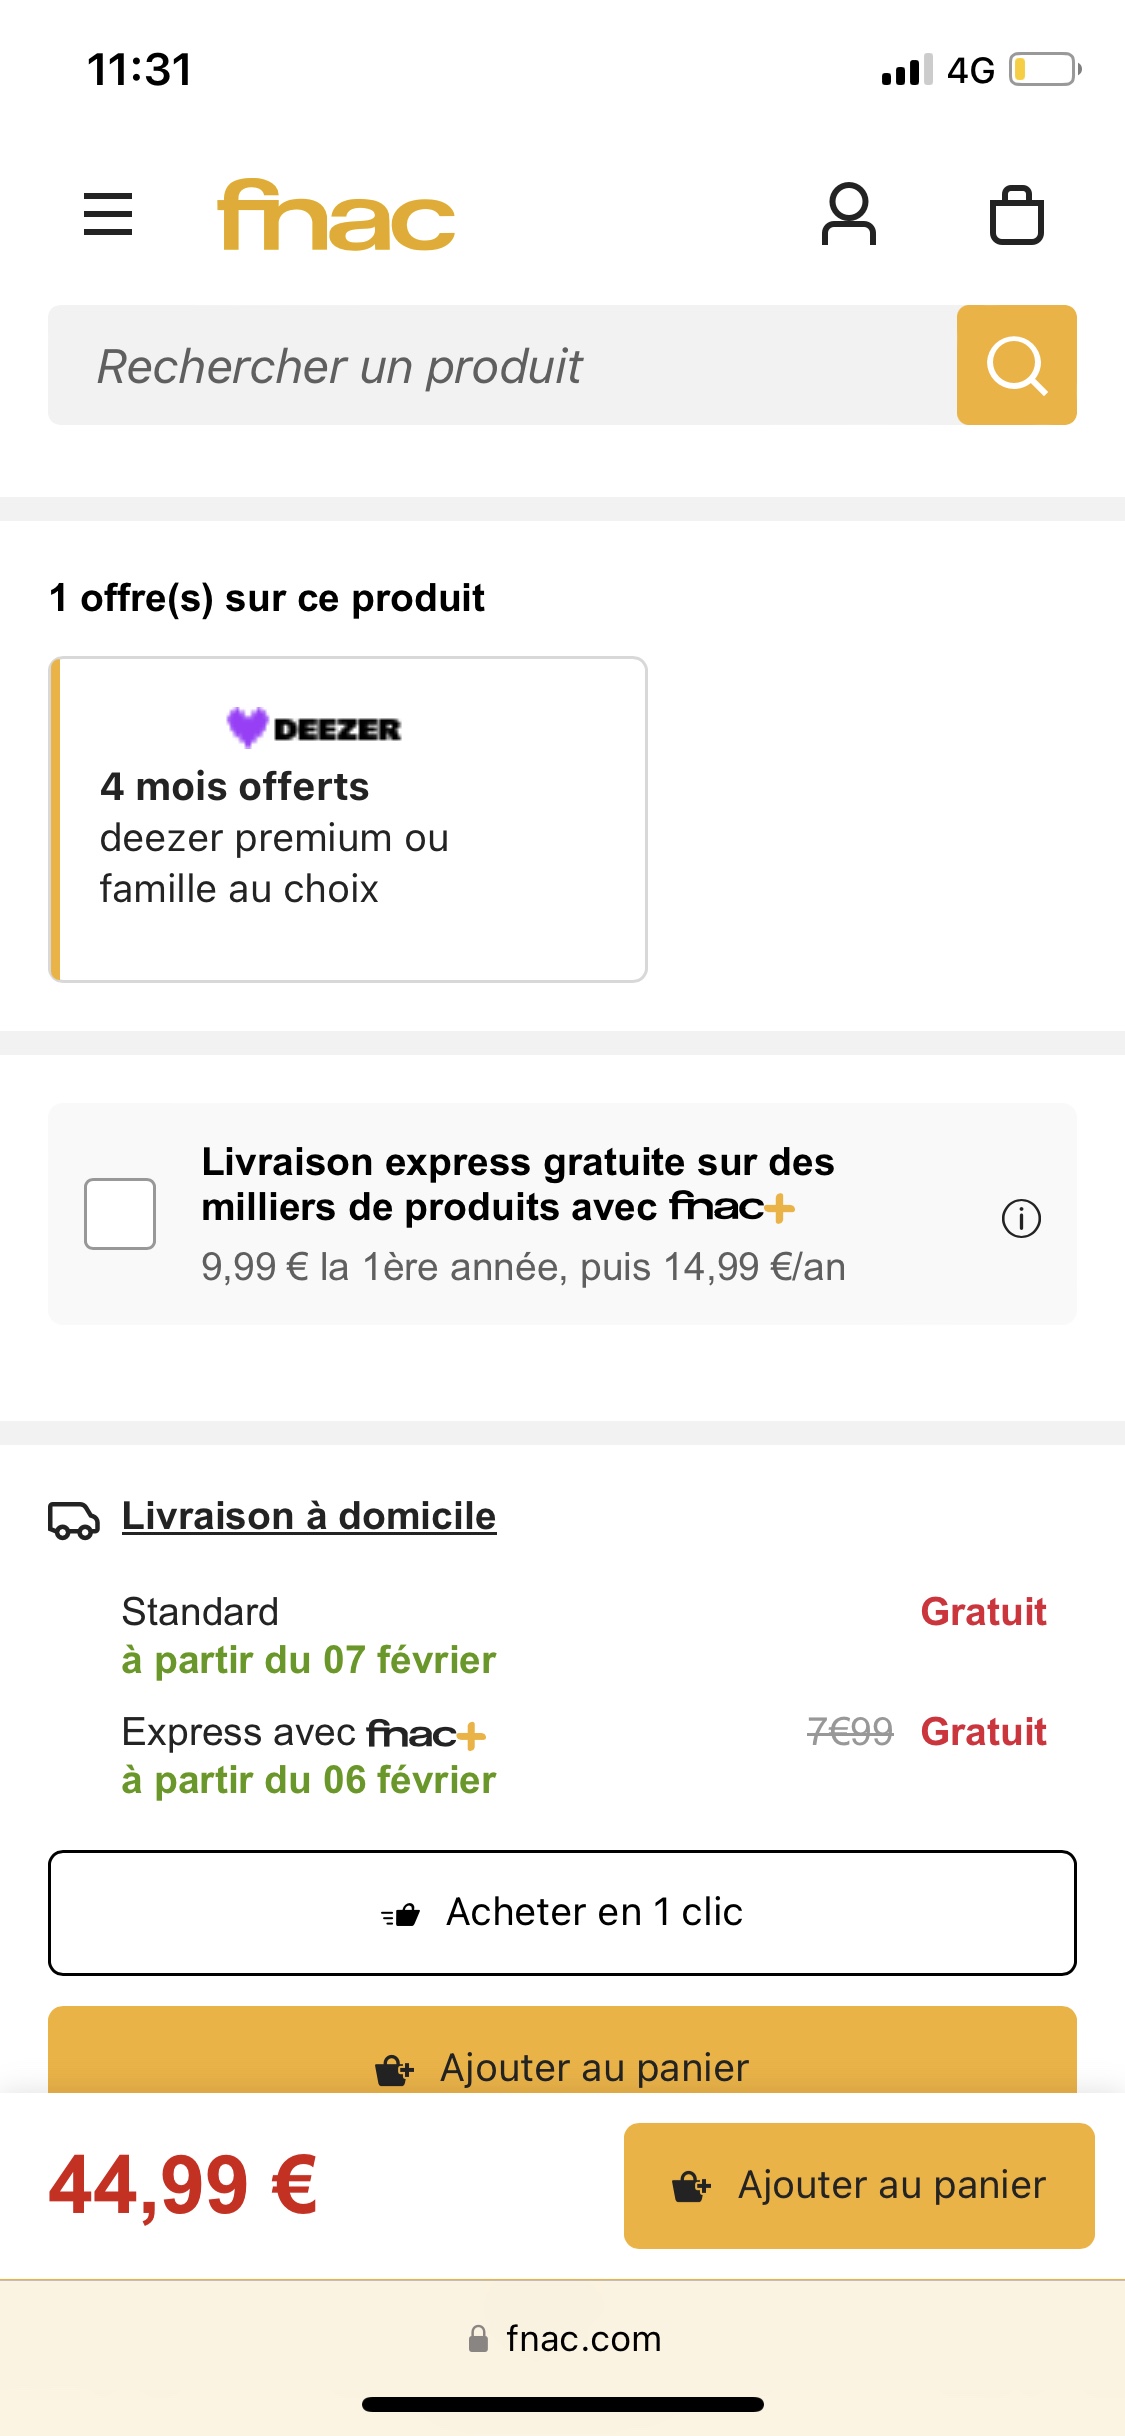Open the Deezer 4 mois offerts offer card
Image resolution: width=1125 pixels, height=2436 pixels.
pos(348,819)
